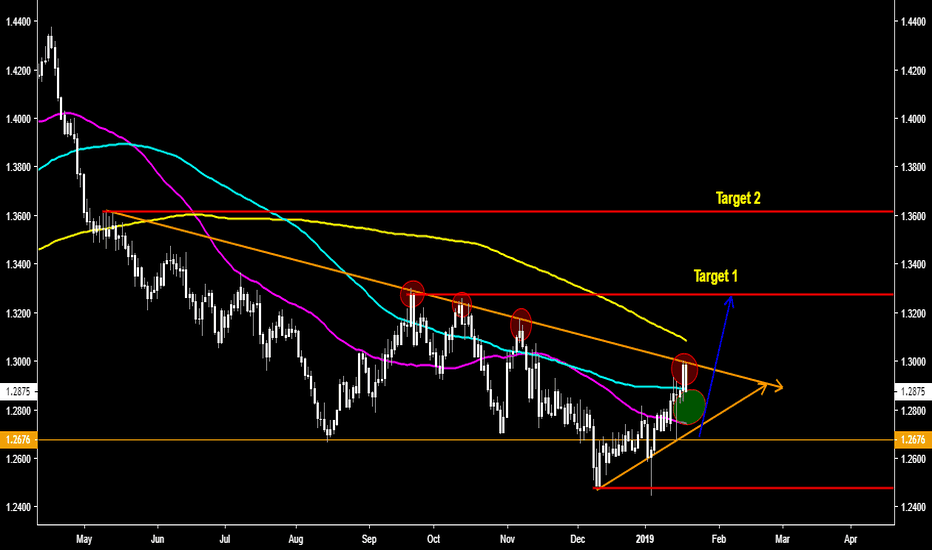Select the green circle marker near January candles
Image resolution: width=932 pixels, height=550 pixels.
[689, 407]
